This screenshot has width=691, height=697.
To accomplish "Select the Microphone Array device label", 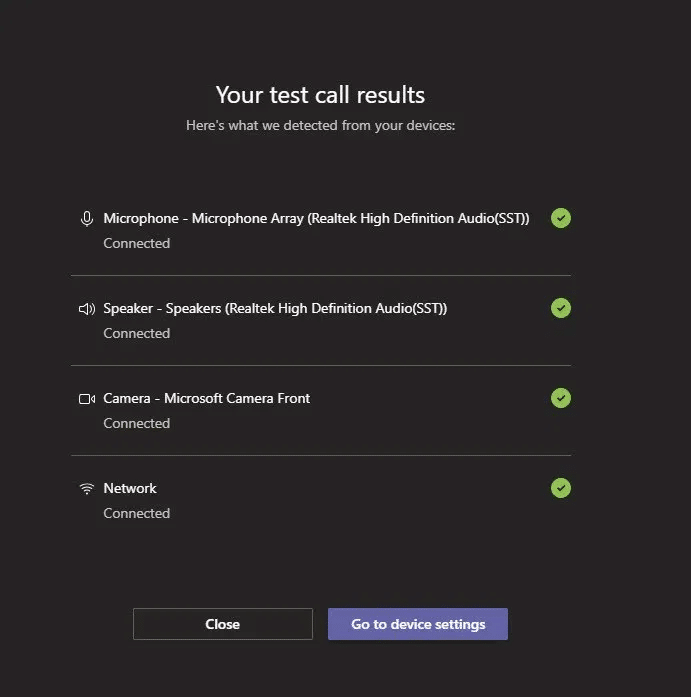I will (316, 218).
